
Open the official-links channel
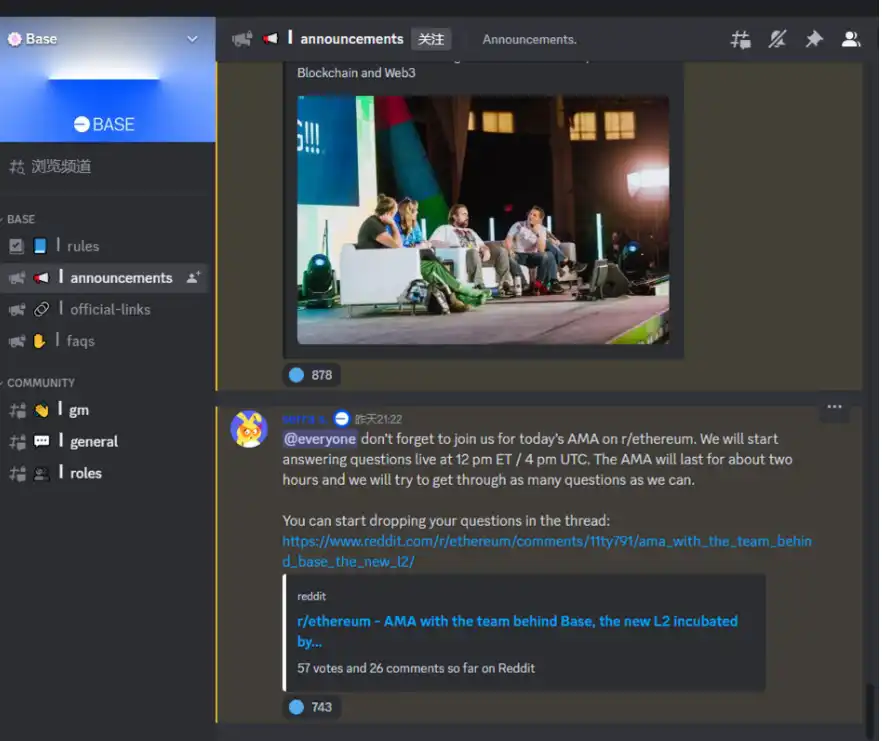tap(104, 309)
